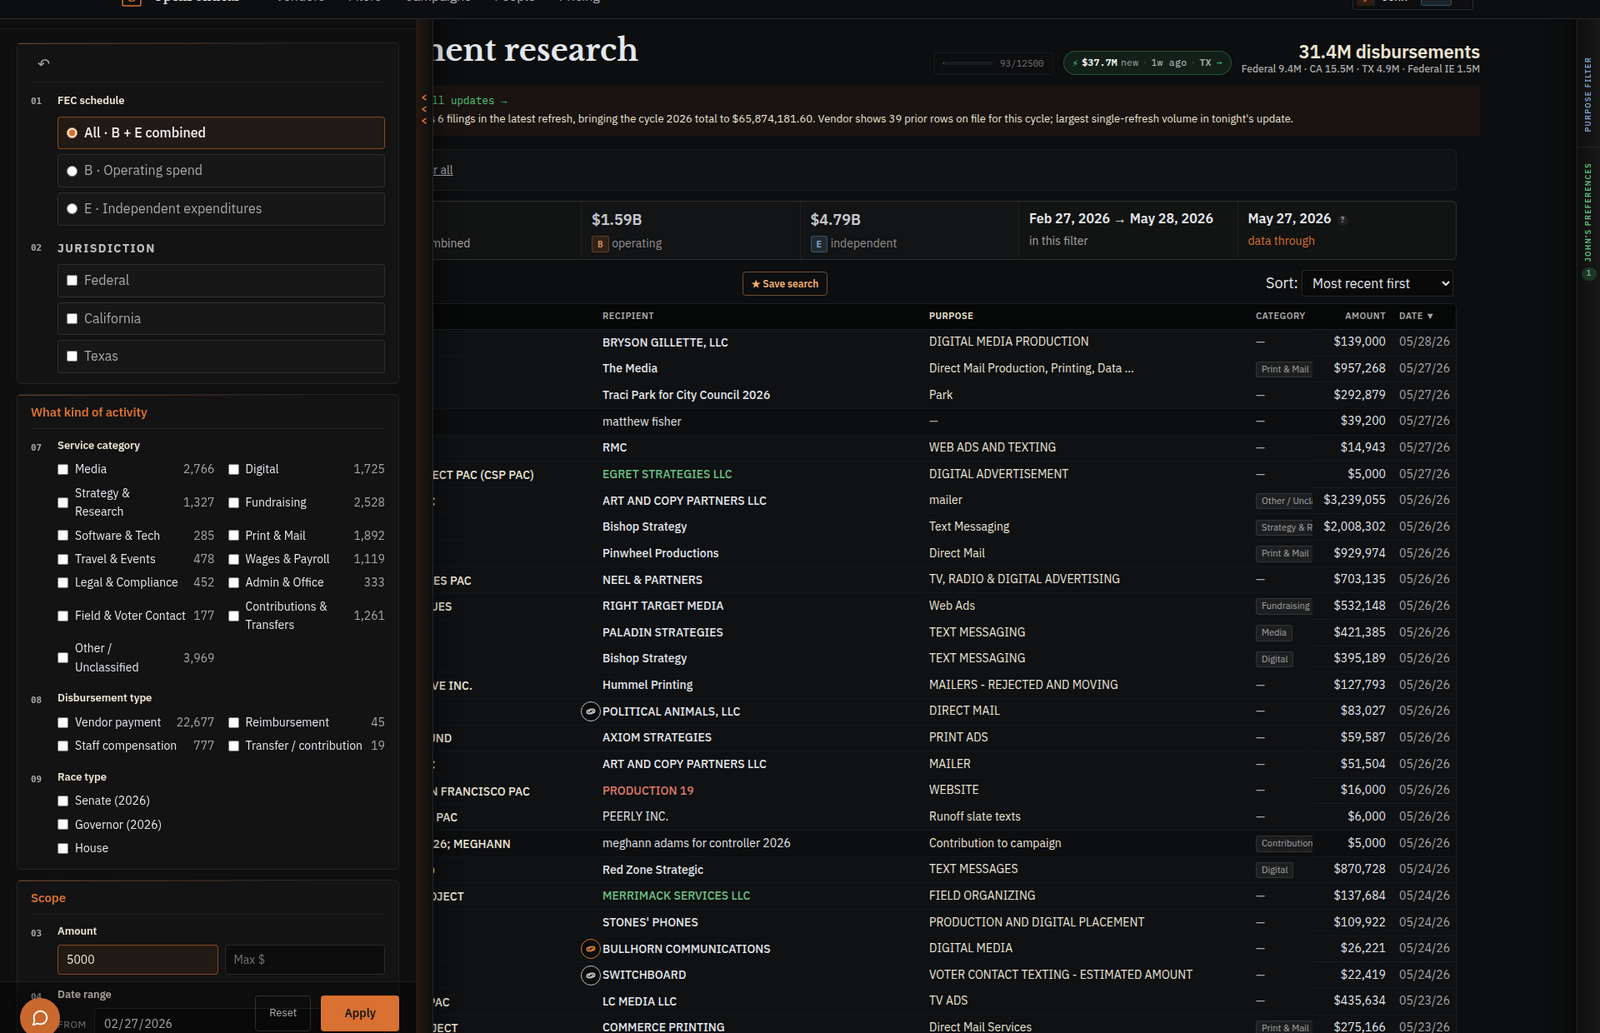Viewport: 1600px width, 1033px height.
Task: Sort by the AMOUNT column header
Action: coord(1365,316)
